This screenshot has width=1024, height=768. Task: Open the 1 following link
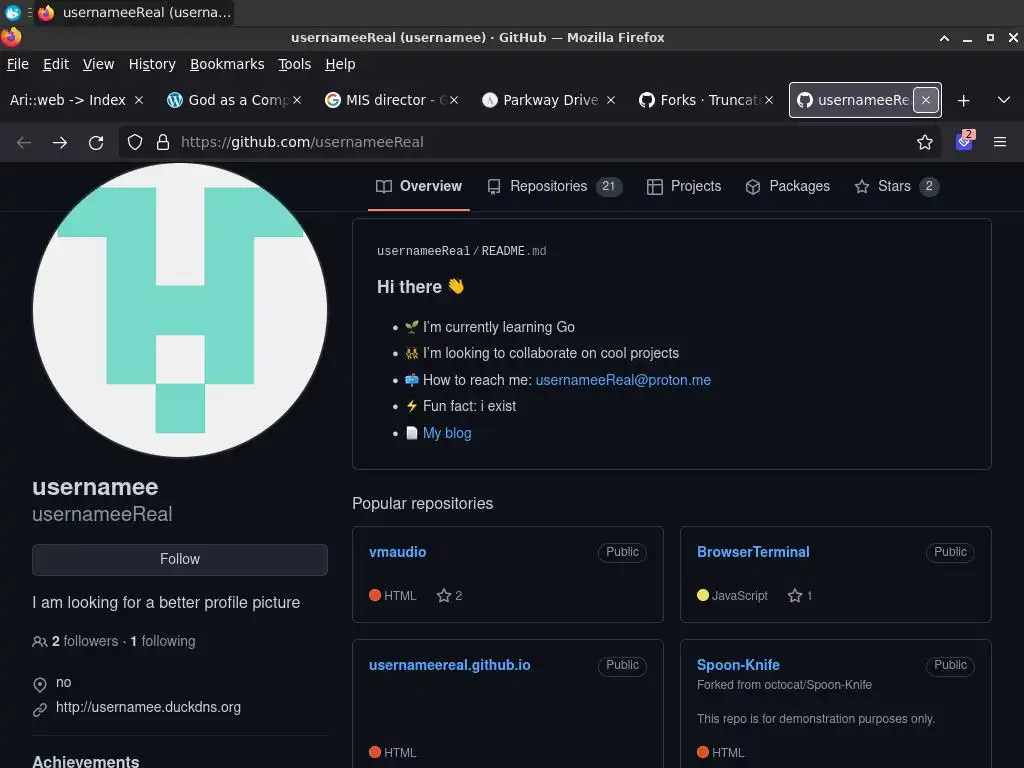click(163, 641)
